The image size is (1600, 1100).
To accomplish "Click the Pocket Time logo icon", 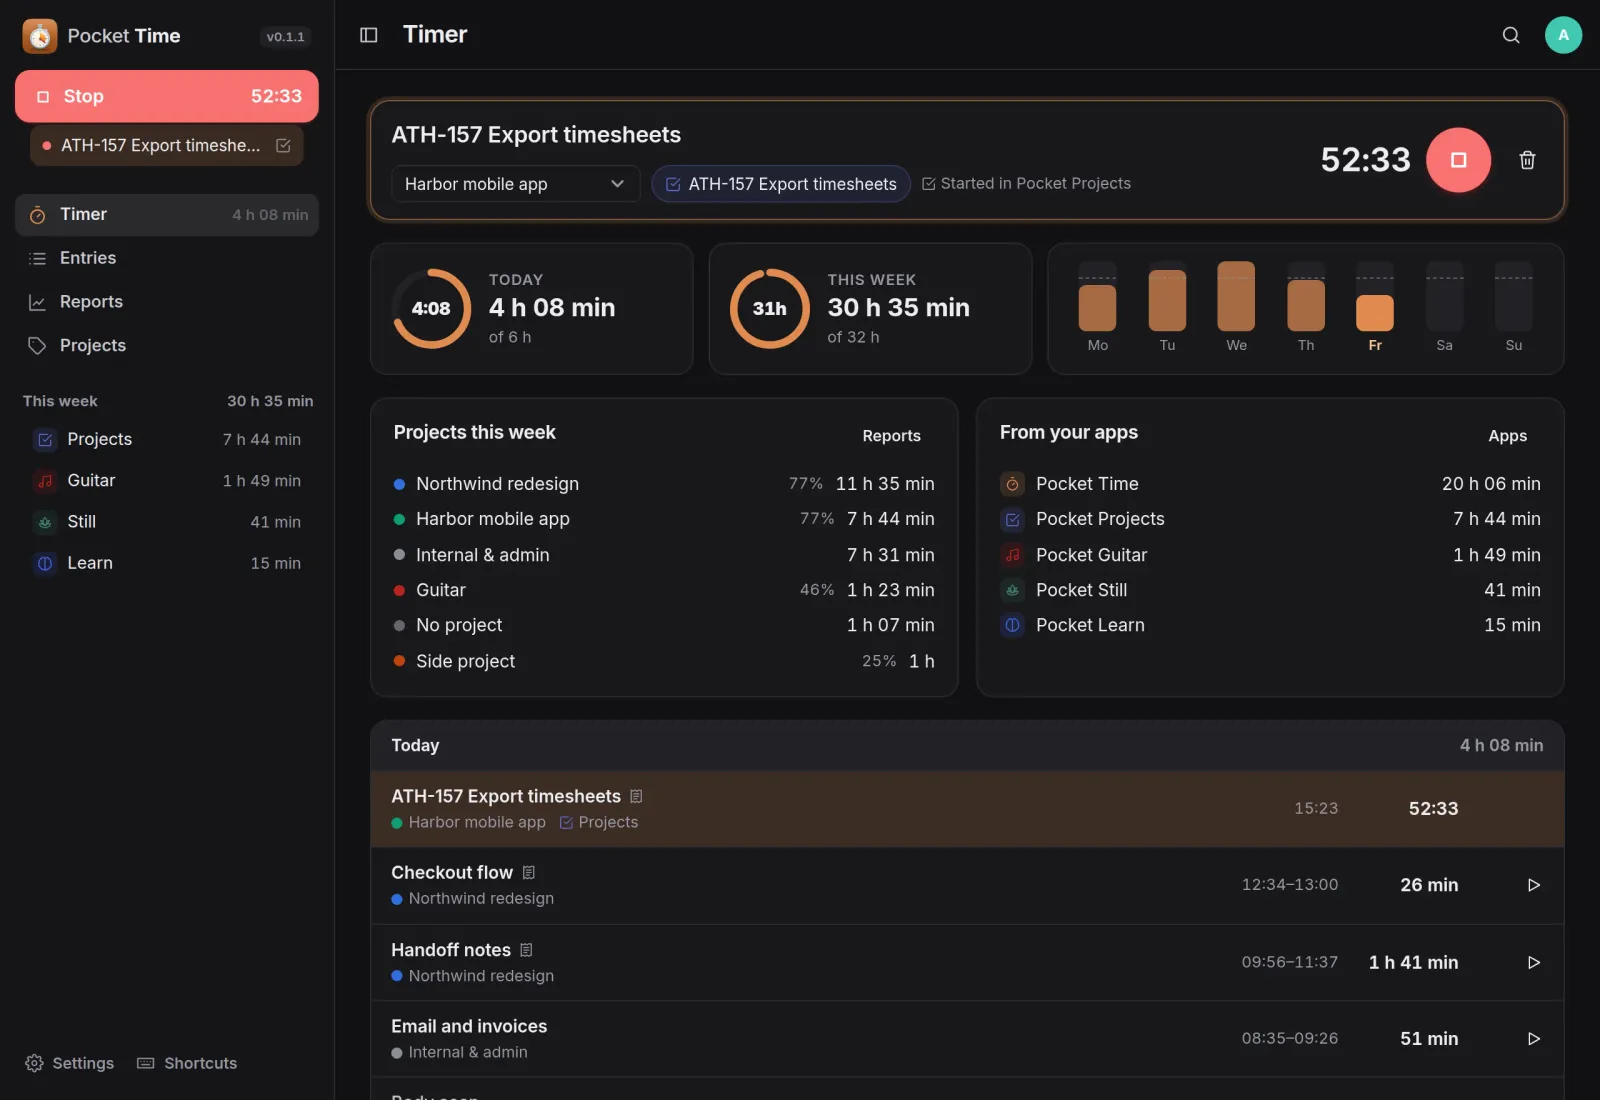I will coord(40,36).
